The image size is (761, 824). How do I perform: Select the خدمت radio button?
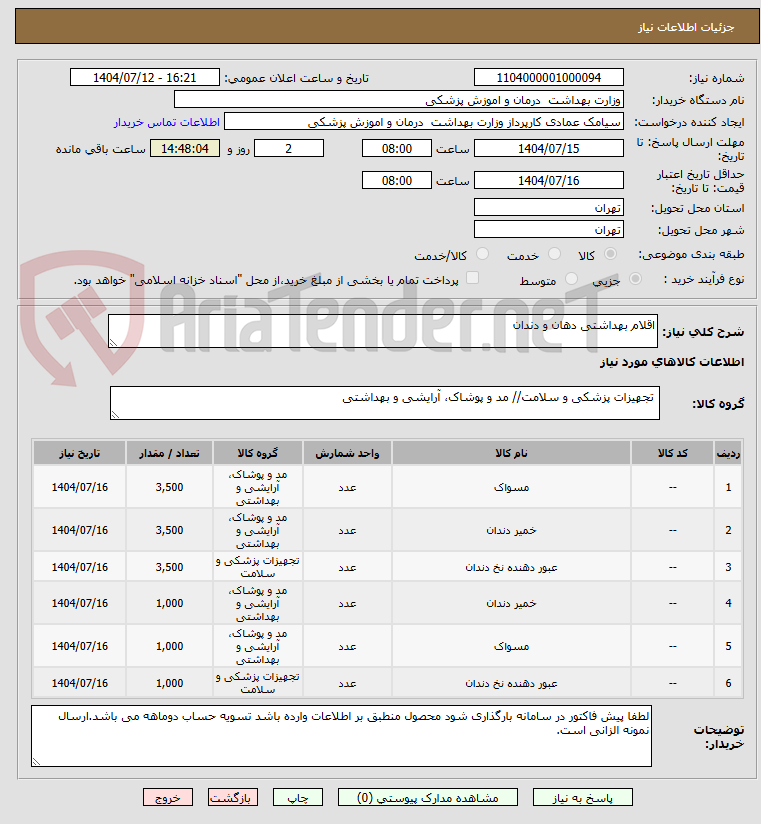pyautogui.click(x=554, y=254)
